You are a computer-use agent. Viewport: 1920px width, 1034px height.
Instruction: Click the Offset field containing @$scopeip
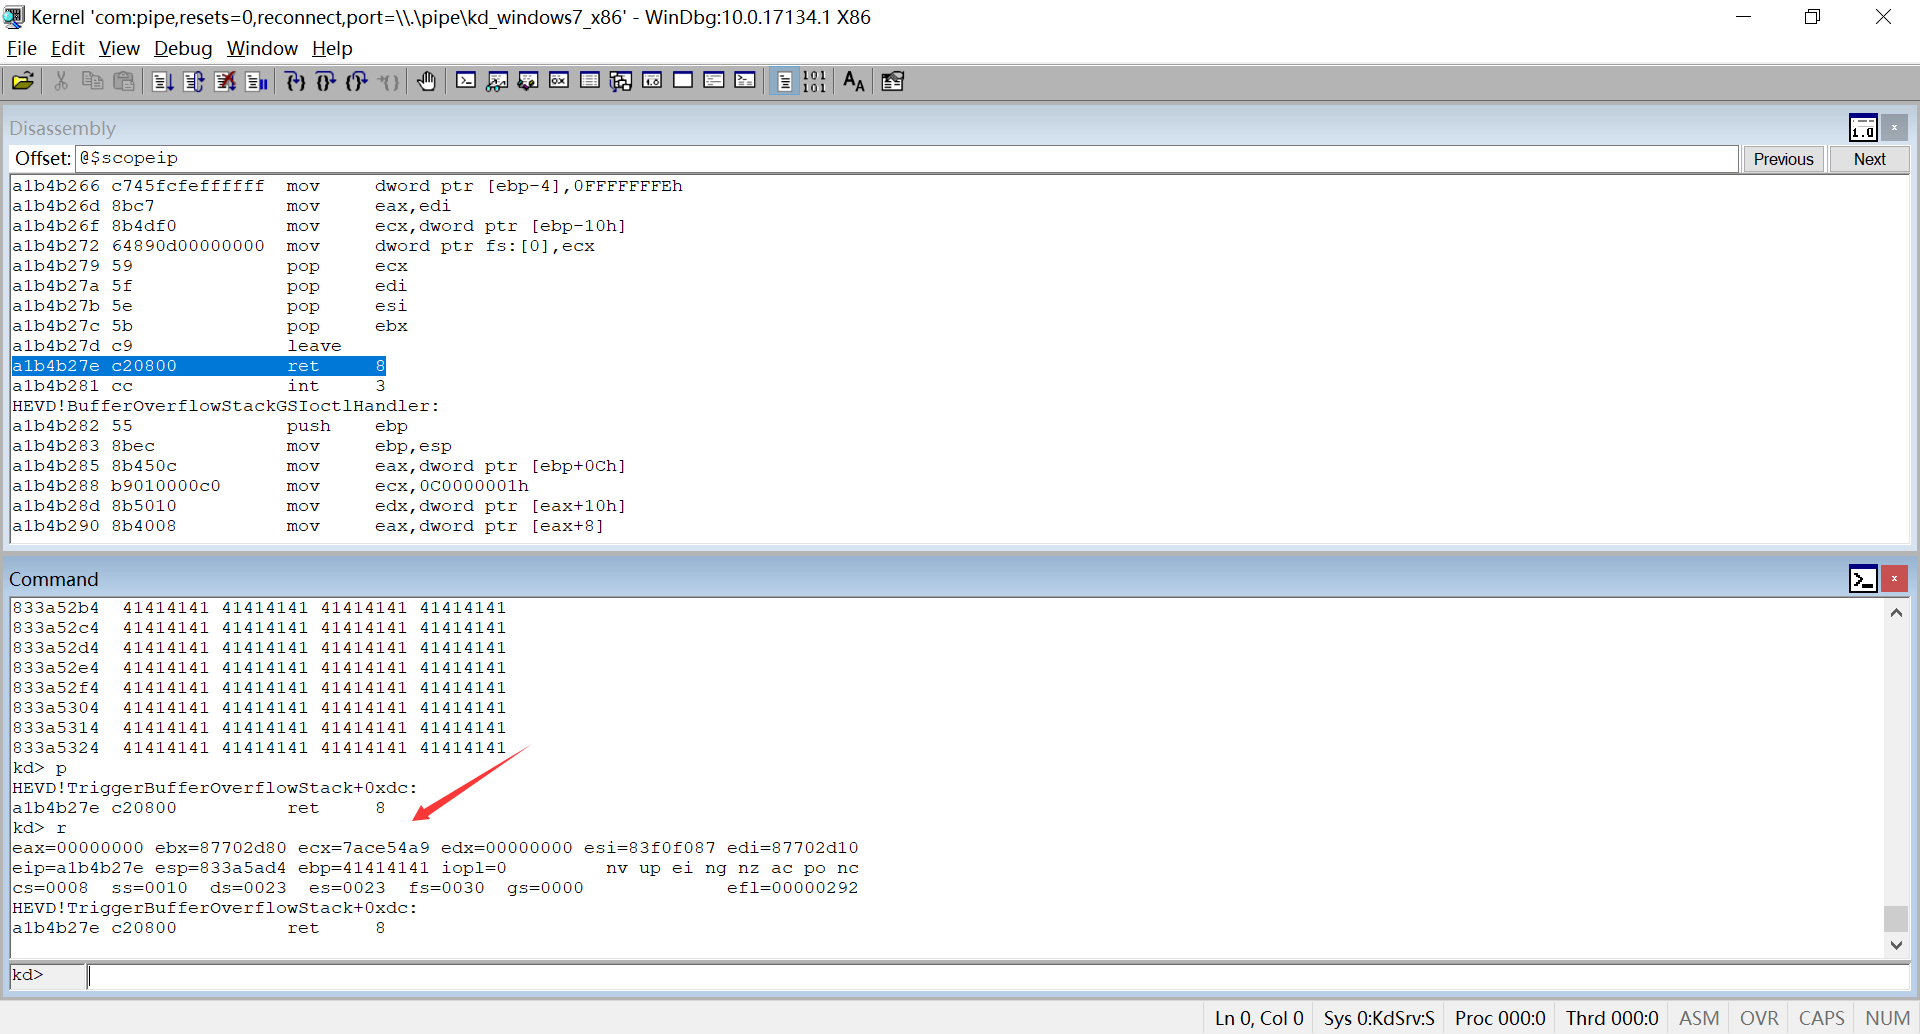click(x=906, y=158)
